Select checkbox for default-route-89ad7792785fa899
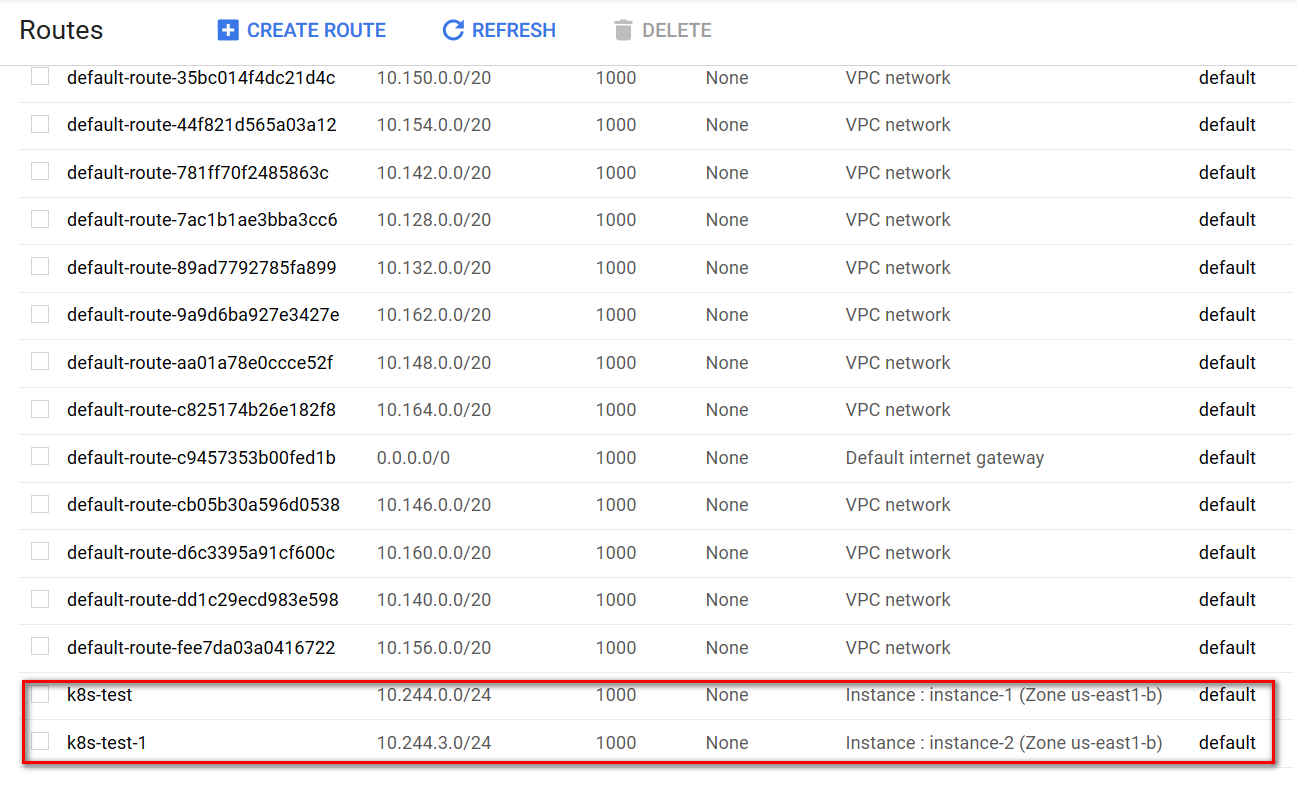 pos(40,266)
